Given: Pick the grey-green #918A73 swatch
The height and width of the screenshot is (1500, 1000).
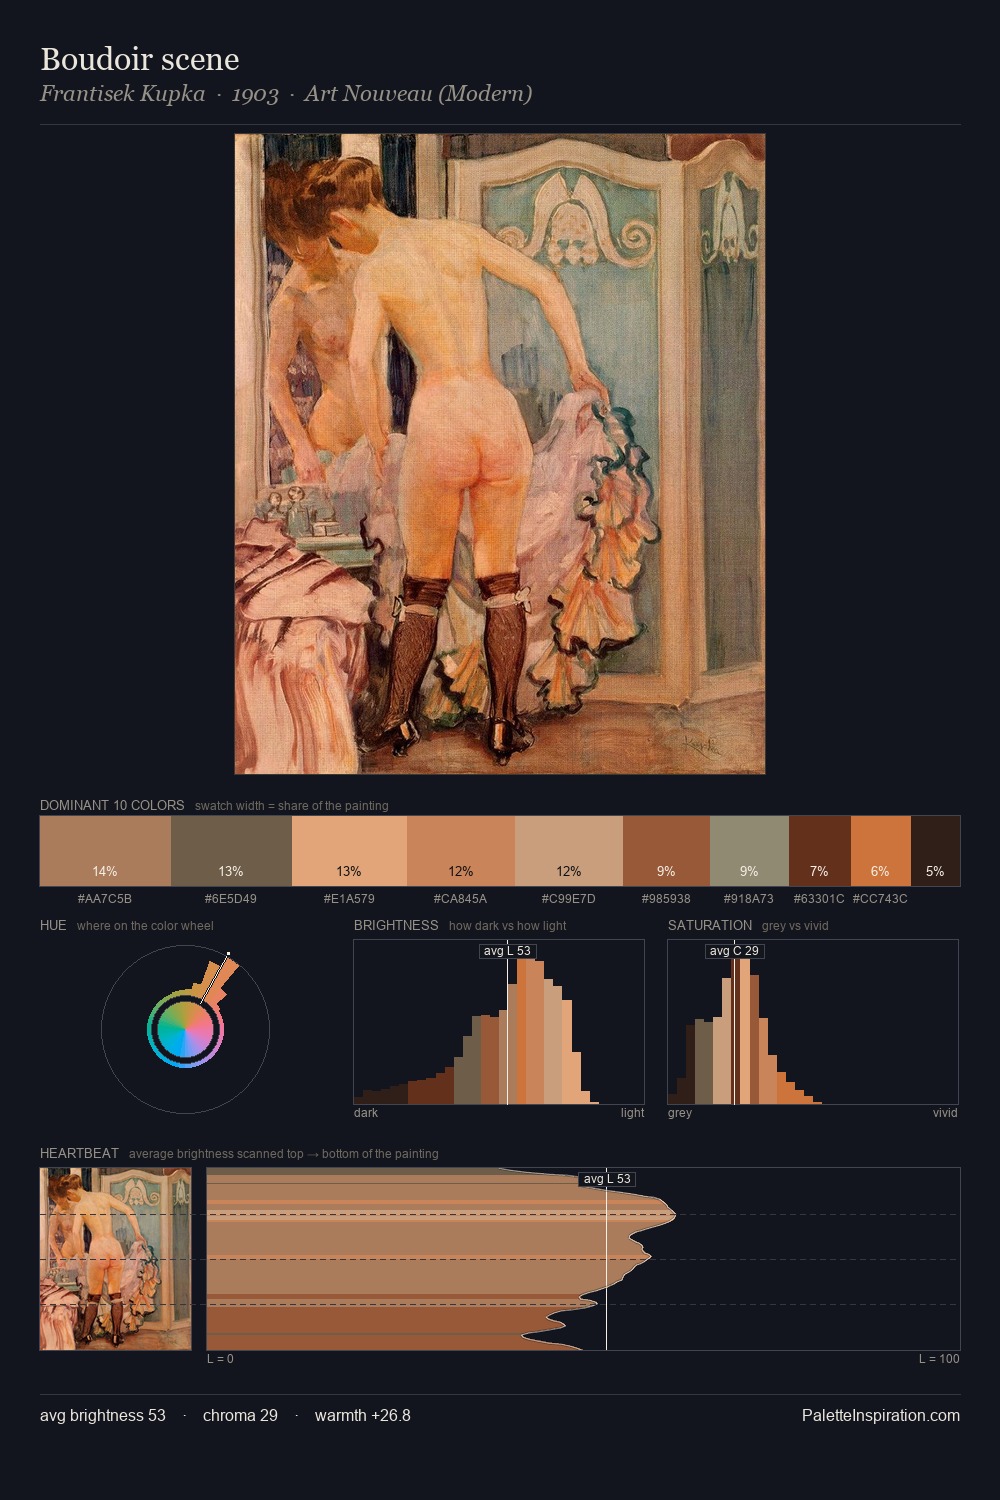Looking at the screenshot, I should pyautogui.click(x=749, y=851).
